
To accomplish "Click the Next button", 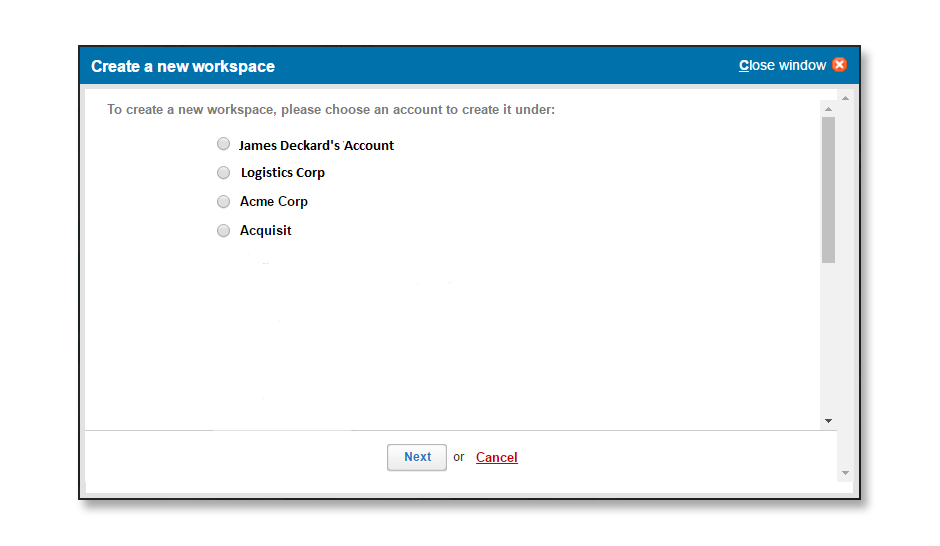I will coord(417,457).
